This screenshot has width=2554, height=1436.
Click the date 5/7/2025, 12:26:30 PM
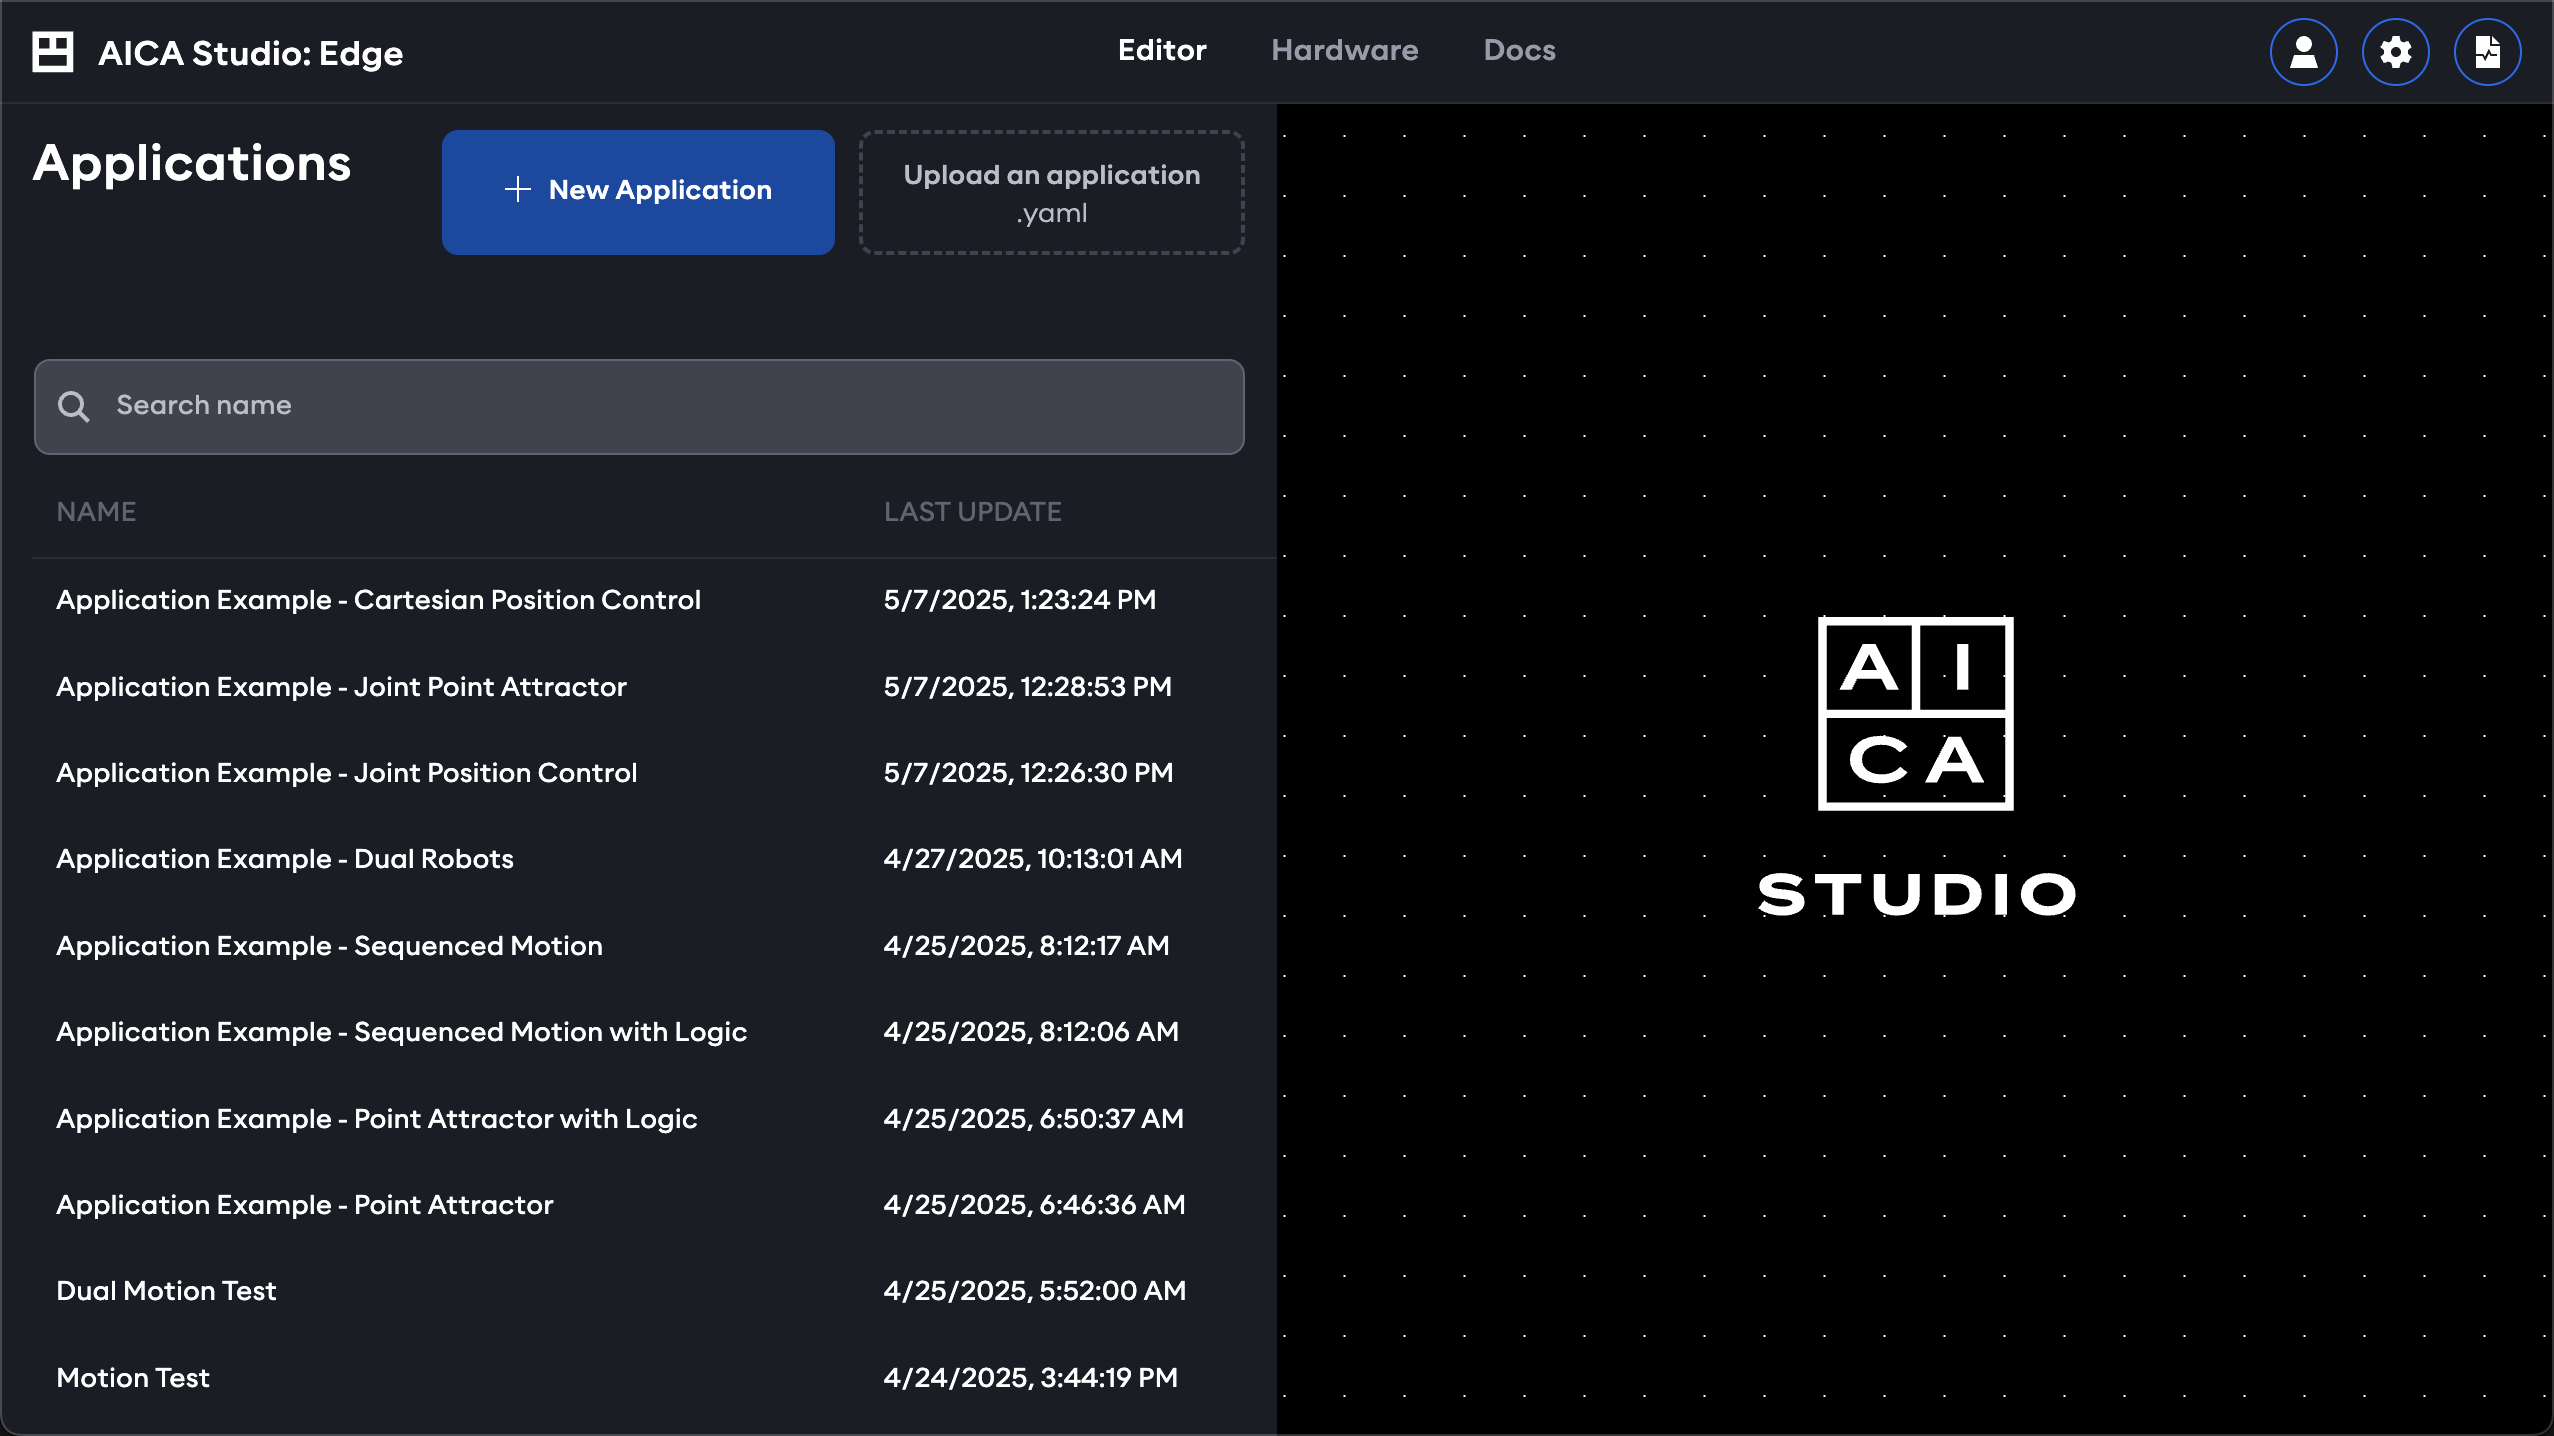(x=1028, y=773)
